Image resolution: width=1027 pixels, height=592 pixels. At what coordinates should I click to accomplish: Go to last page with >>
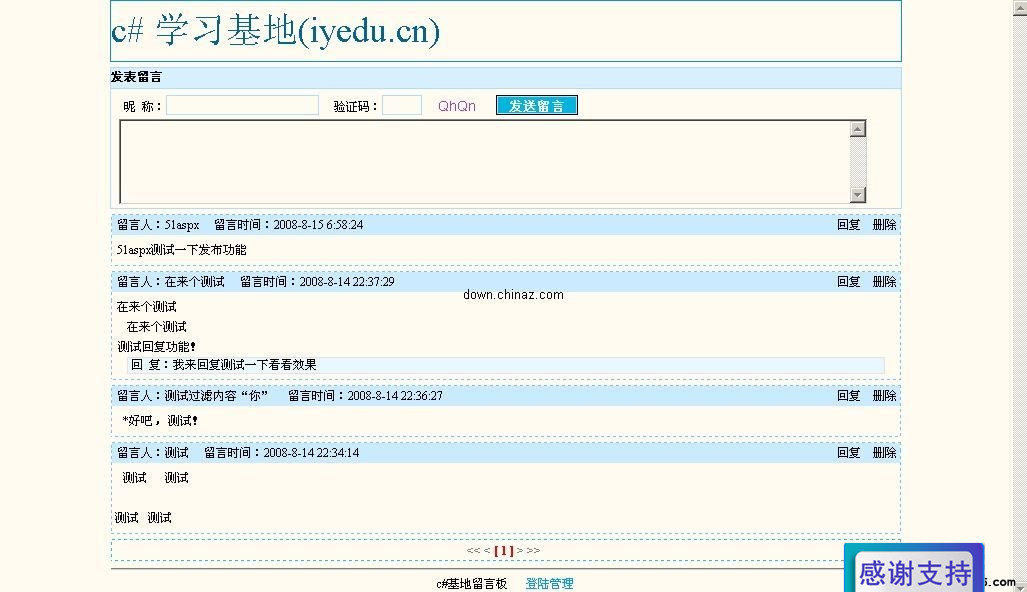533,551
